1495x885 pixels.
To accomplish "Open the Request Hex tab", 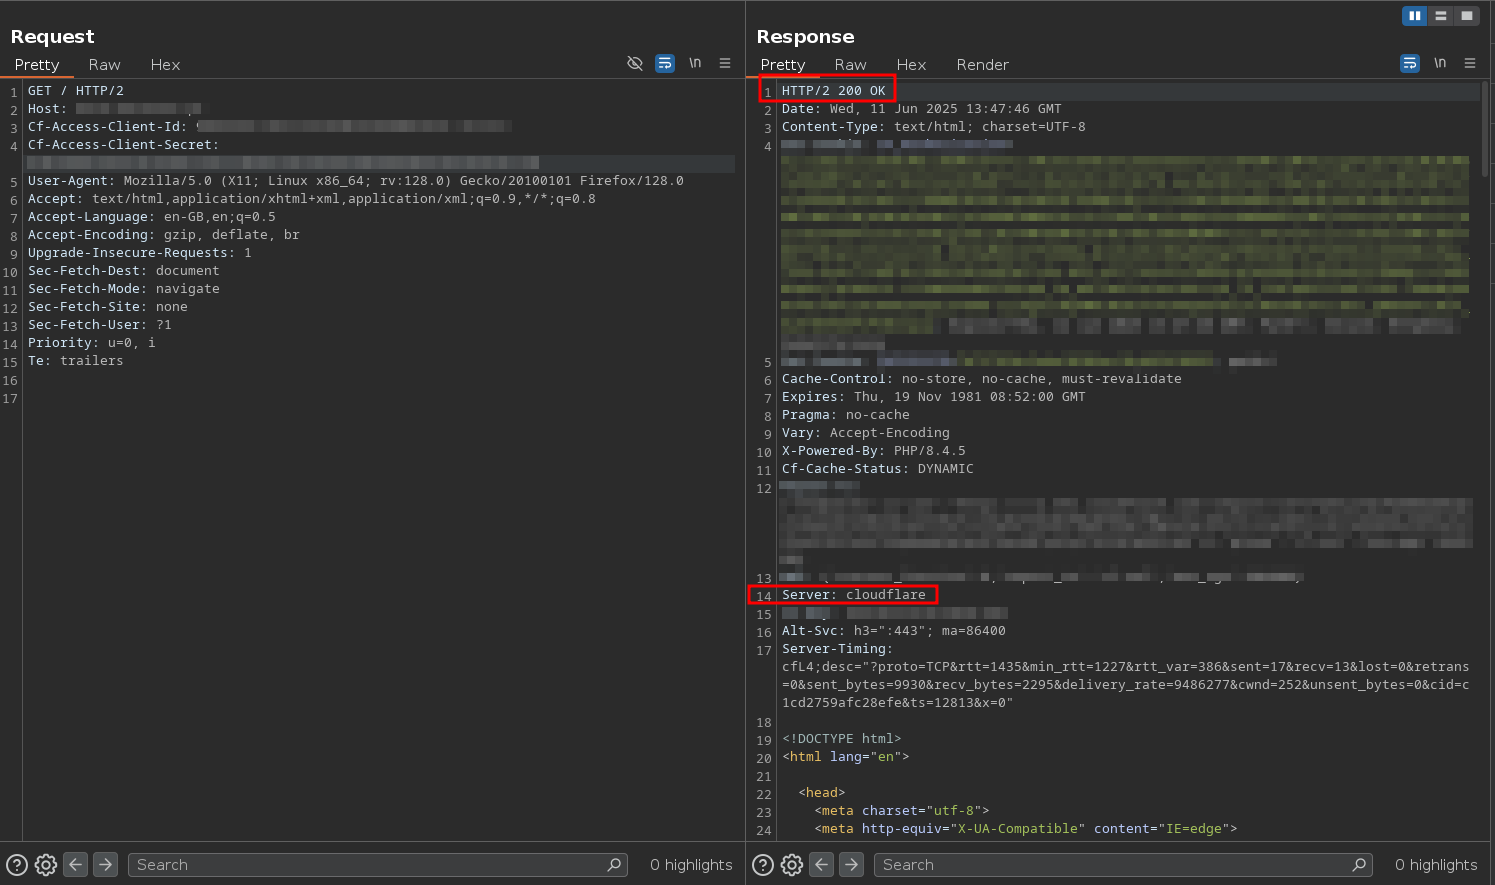I will pyautogui.click(x=165, y=64).
